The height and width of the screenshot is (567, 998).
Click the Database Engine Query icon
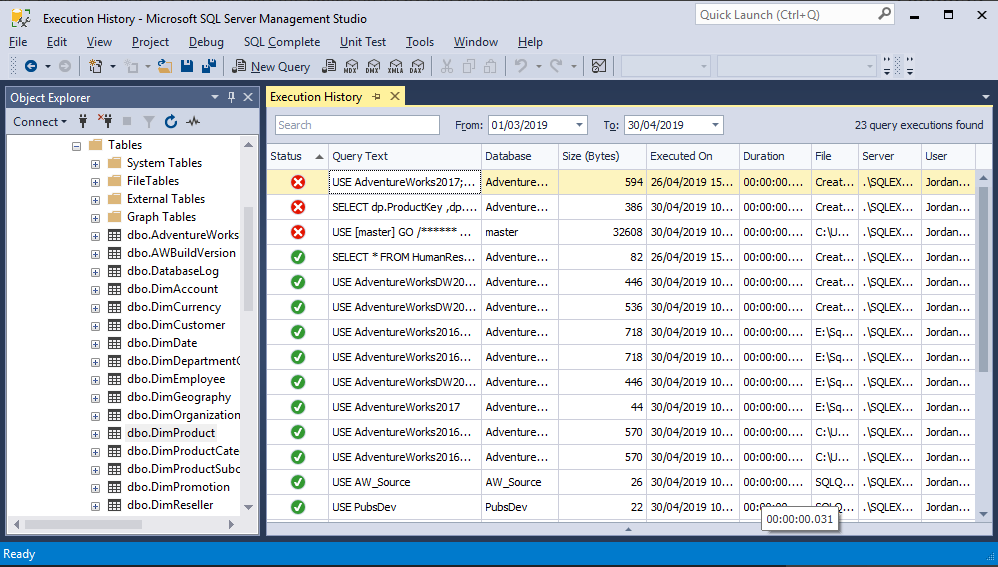pyautogui.click(x=329, y=66)
